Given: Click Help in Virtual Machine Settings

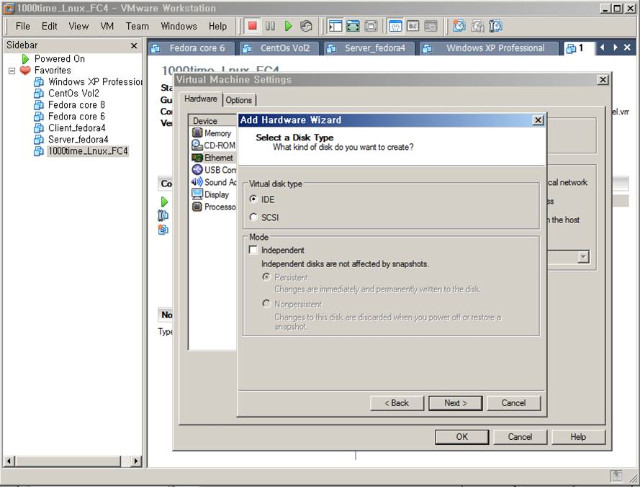Looking at the screenshot, I should (x=578, y=437).
